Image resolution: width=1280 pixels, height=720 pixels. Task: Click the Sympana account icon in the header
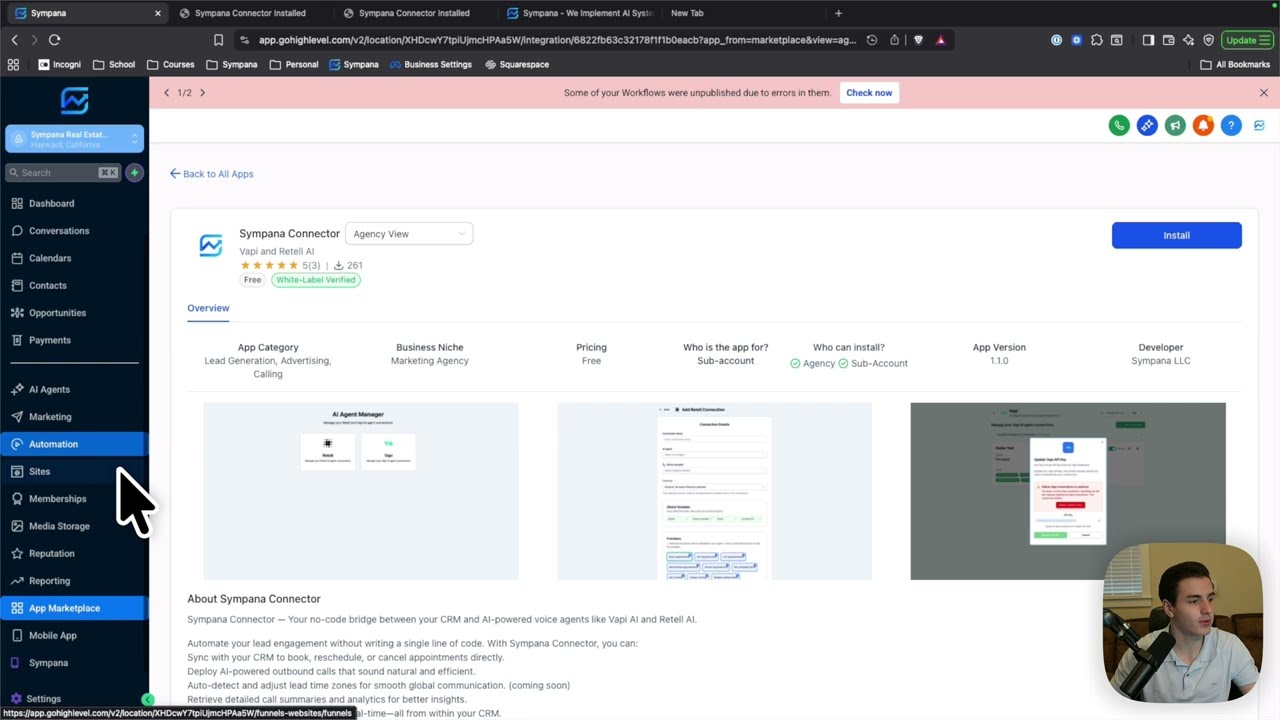[1259, 125]
